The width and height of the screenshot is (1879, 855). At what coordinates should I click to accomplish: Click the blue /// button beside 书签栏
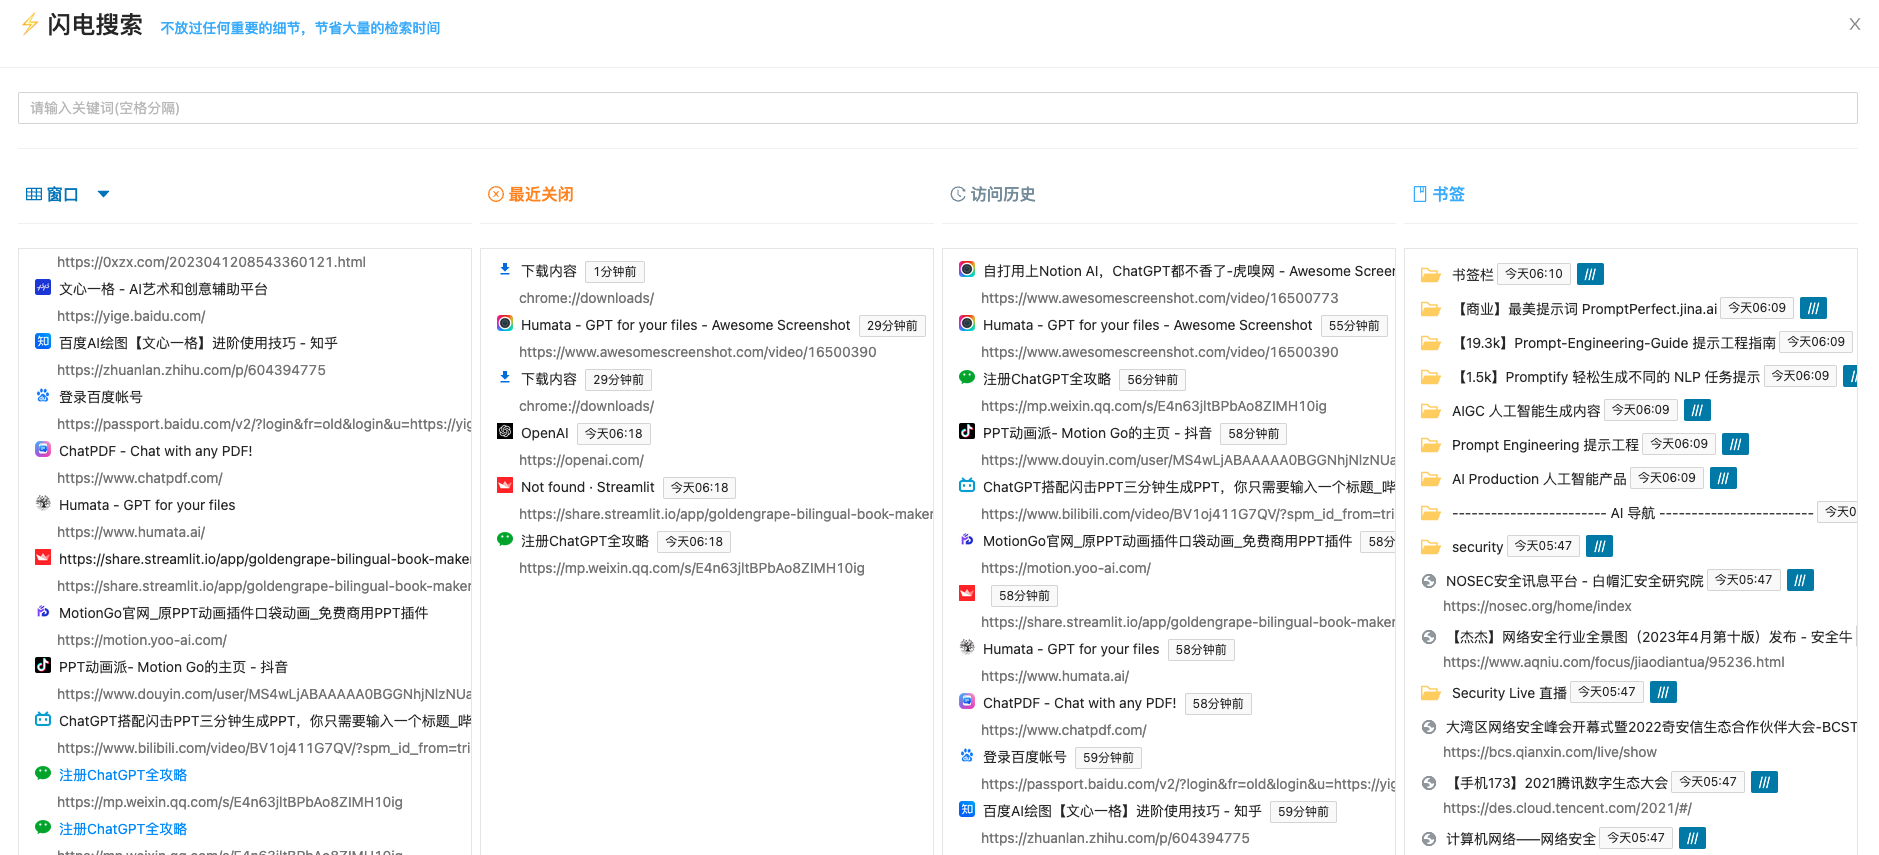(x=1590, y=274)
